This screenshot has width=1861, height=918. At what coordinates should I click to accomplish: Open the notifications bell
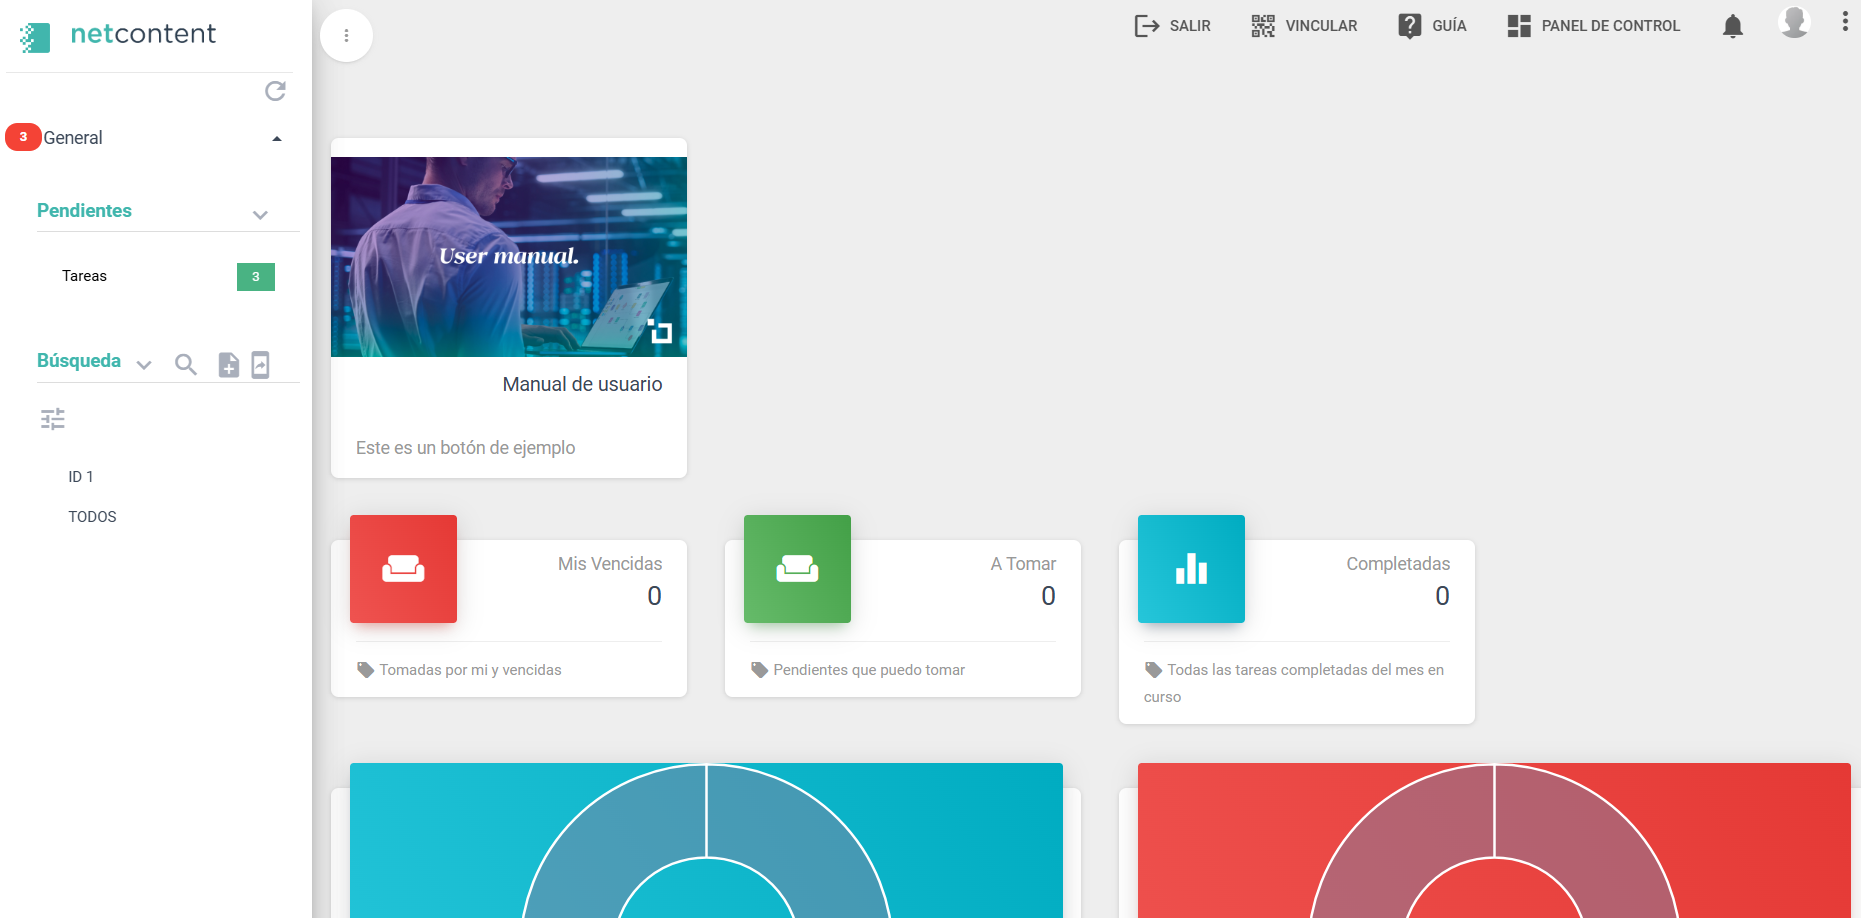tap(1733, 26)
